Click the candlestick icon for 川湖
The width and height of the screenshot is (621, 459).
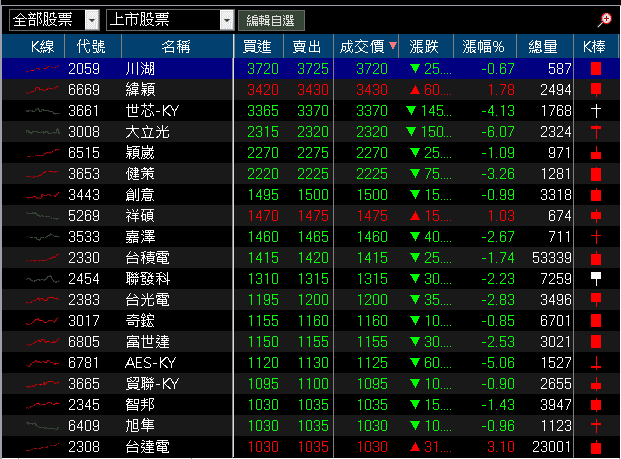click(x=596, y=69)
